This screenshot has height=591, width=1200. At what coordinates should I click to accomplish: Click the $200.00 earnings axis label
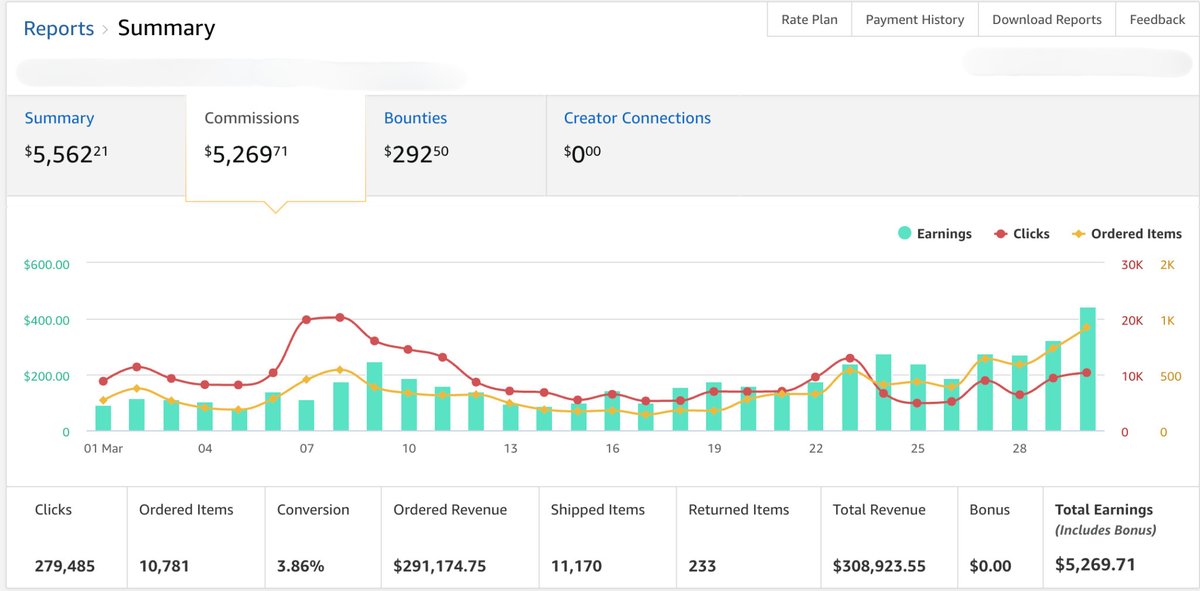point(47,376)
